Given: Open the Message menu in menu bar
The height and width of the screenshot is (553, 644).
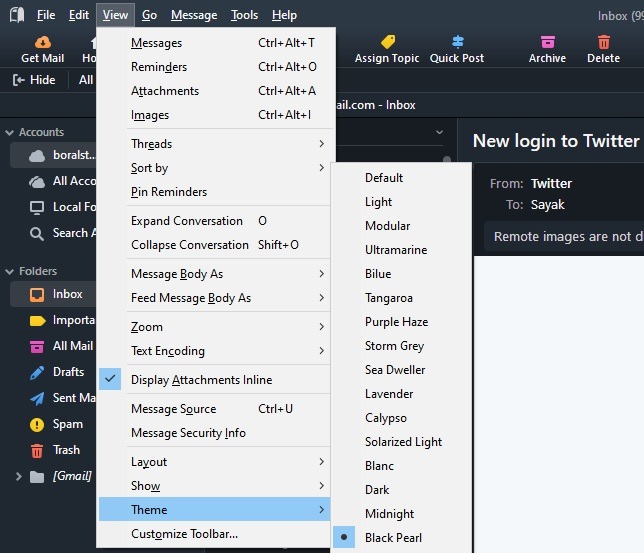Looking at the screenshot, I should tap(193, 15).
